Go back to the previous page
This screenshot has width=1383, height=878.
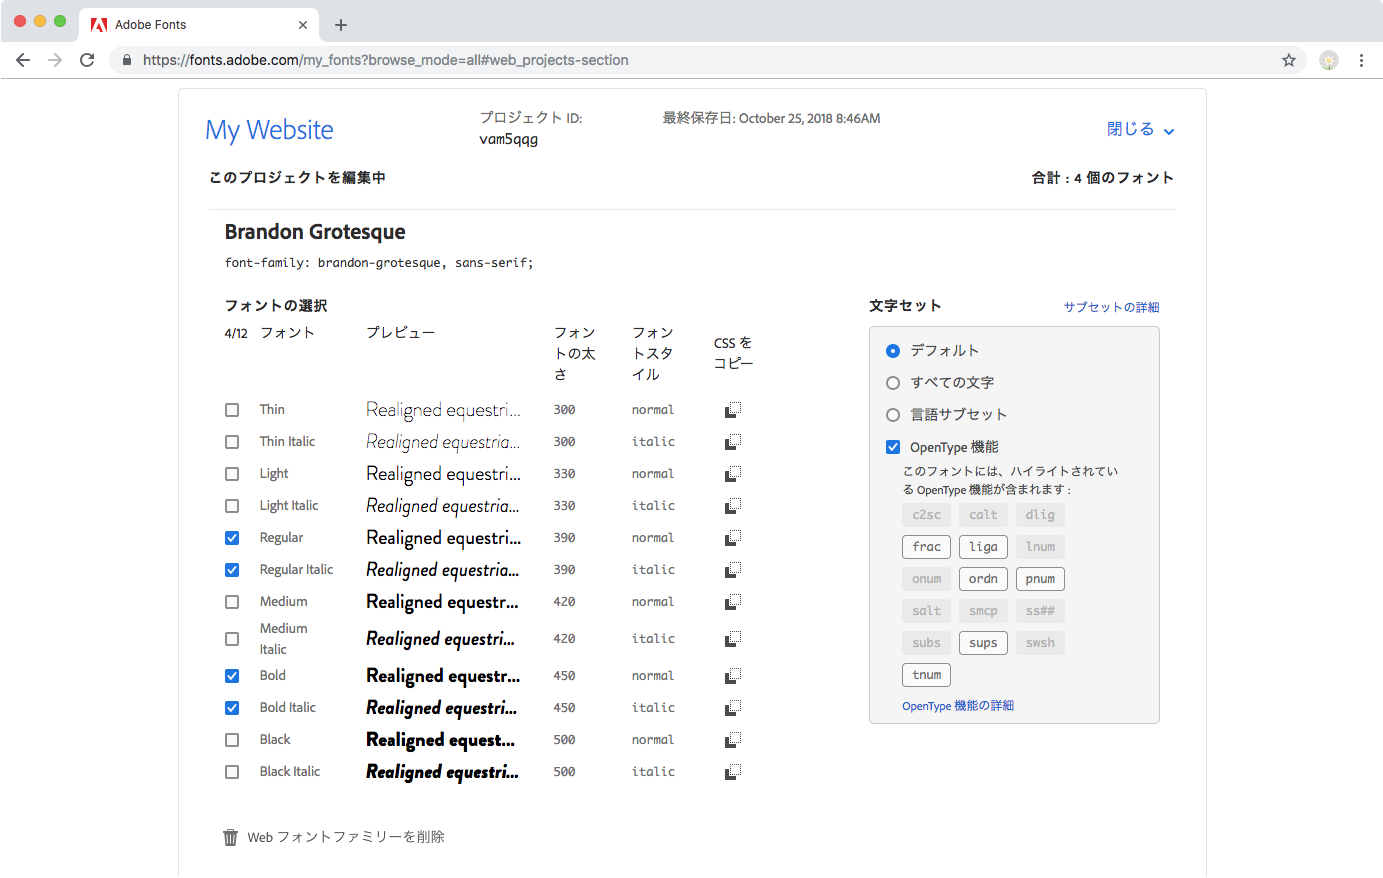(23, 60)
